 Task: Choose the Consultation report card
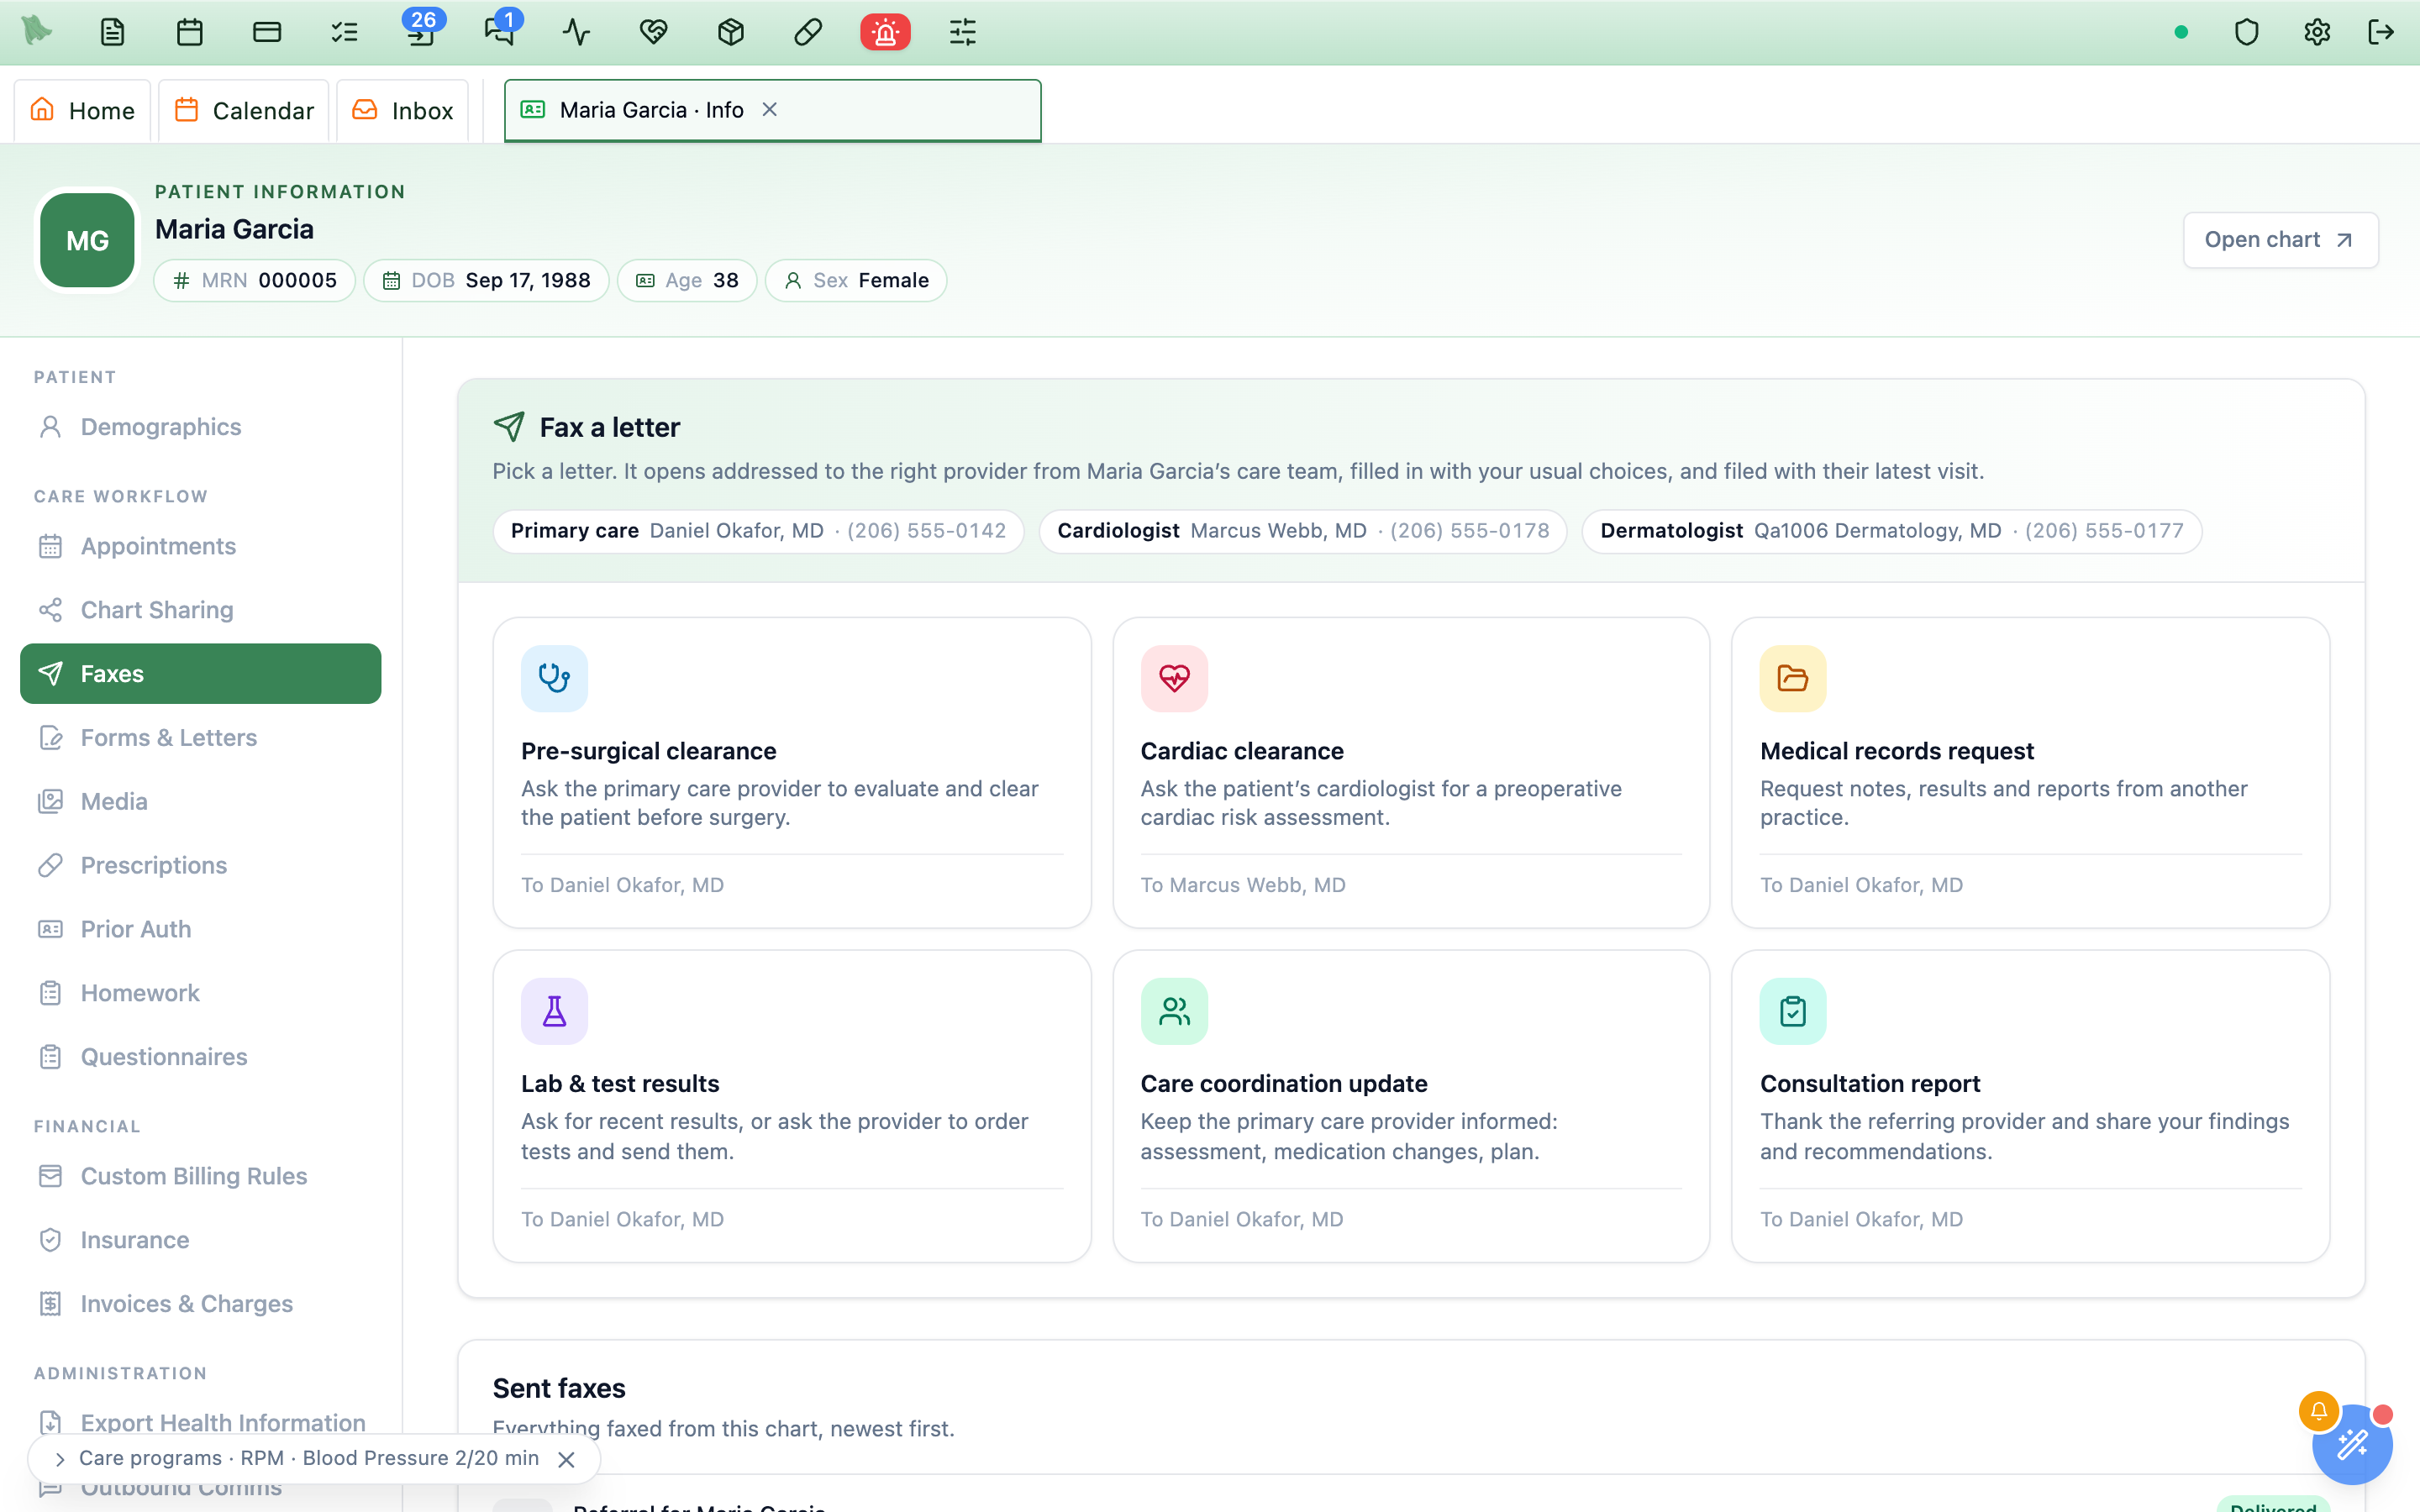click(2031, 1106)
